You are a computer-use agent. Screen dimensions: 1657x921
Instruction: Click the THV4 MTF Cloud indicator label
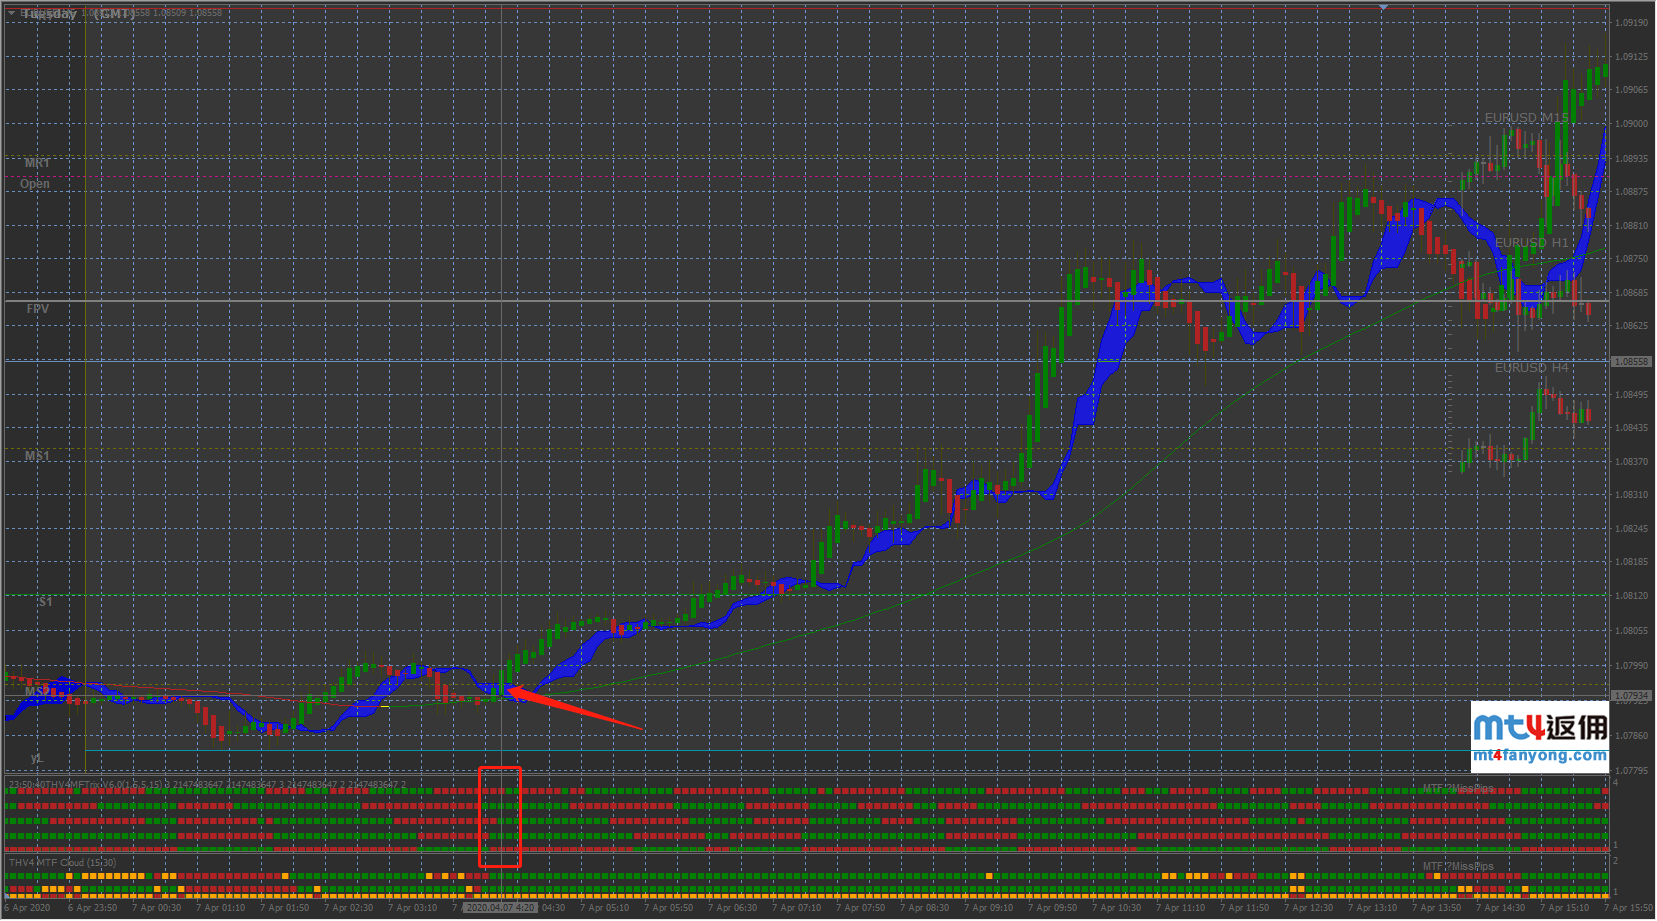[62, 862]
